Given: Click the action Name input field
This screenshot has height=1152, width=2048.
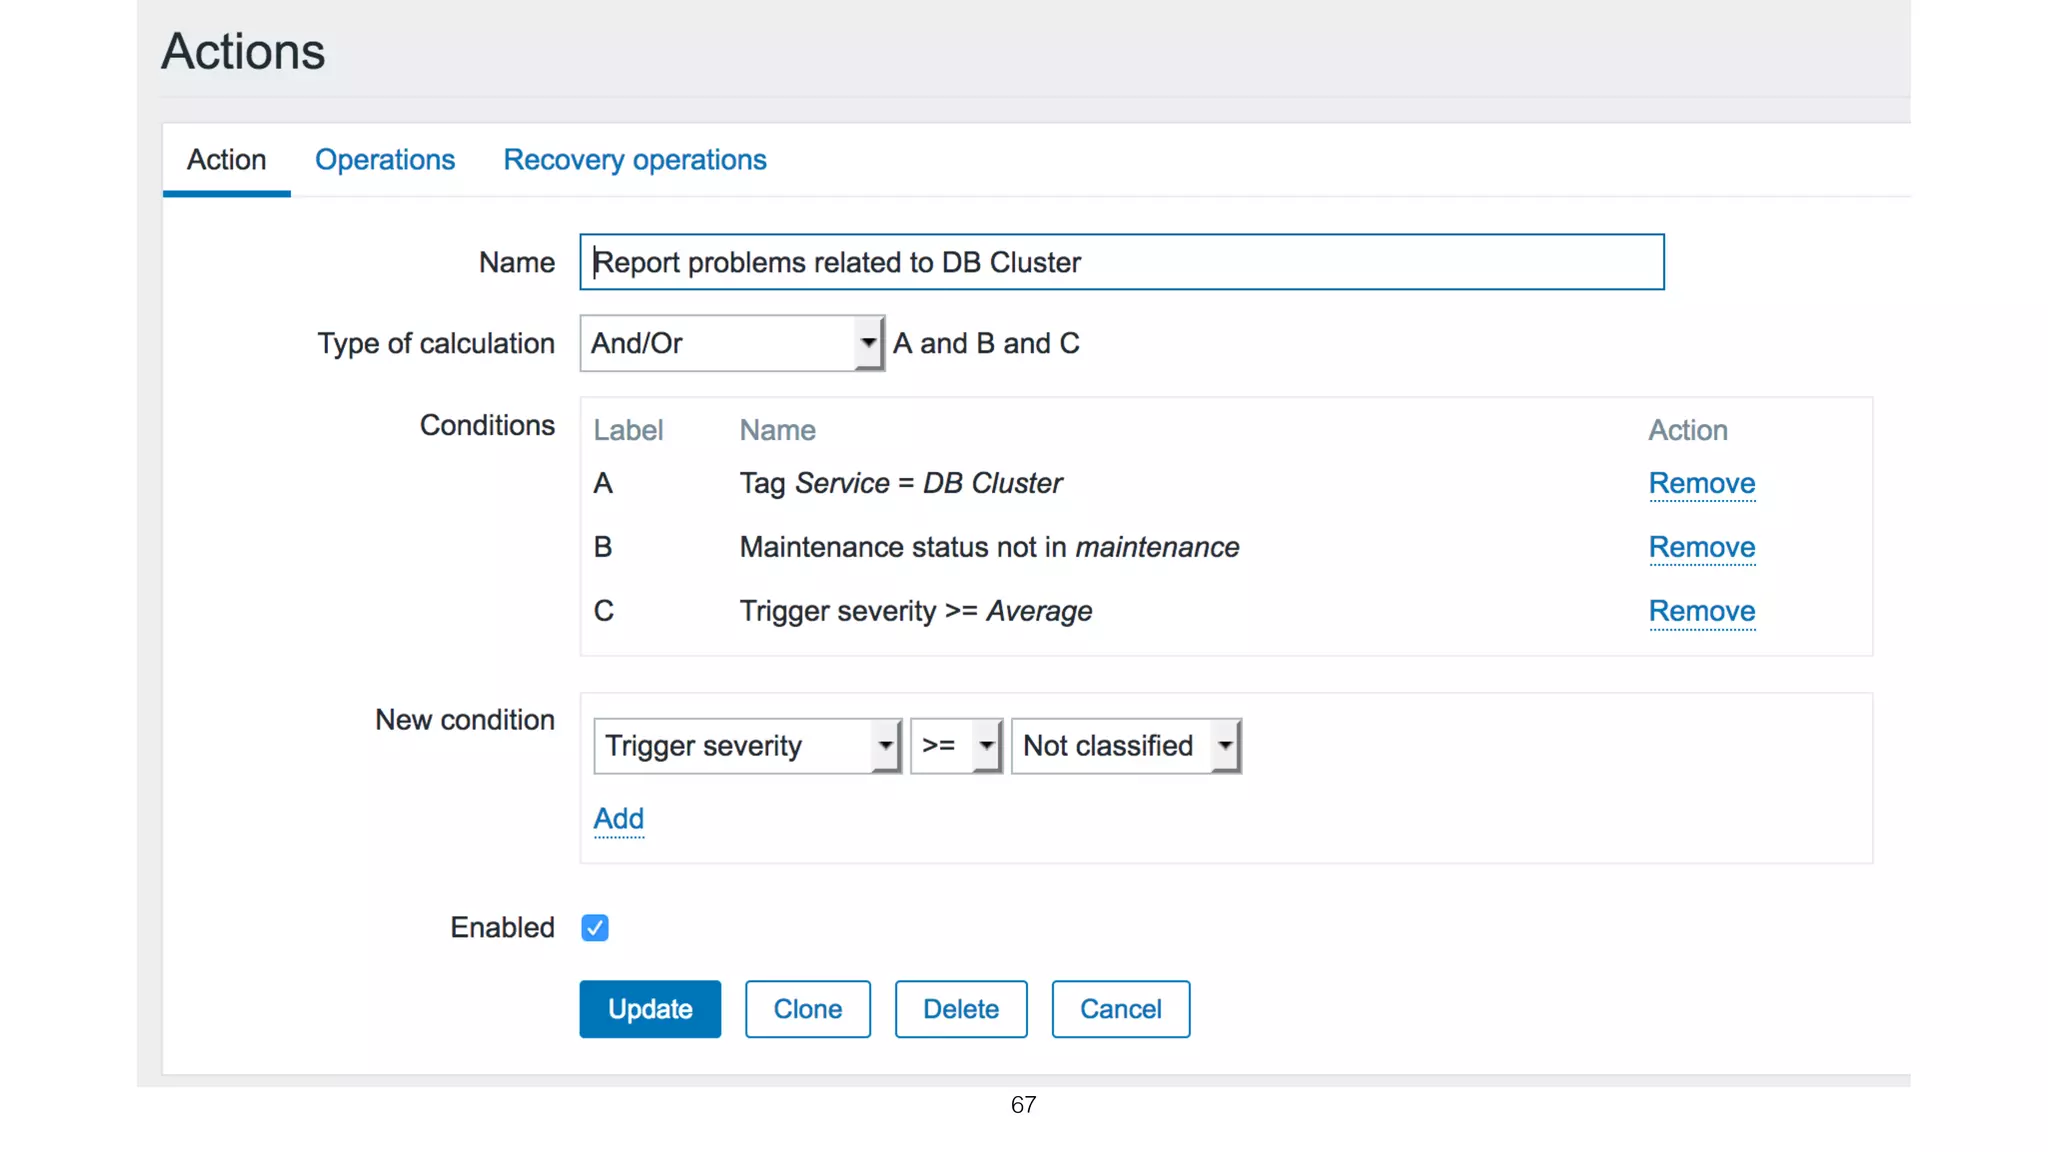Looking at the screenshot, I should click(x=1121, y=262).
